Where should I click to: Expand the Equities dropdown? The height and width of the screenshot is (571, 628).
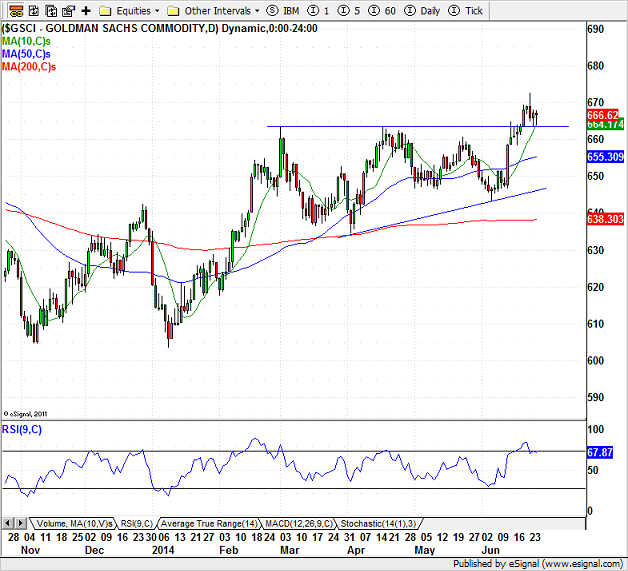coord(157,11)
